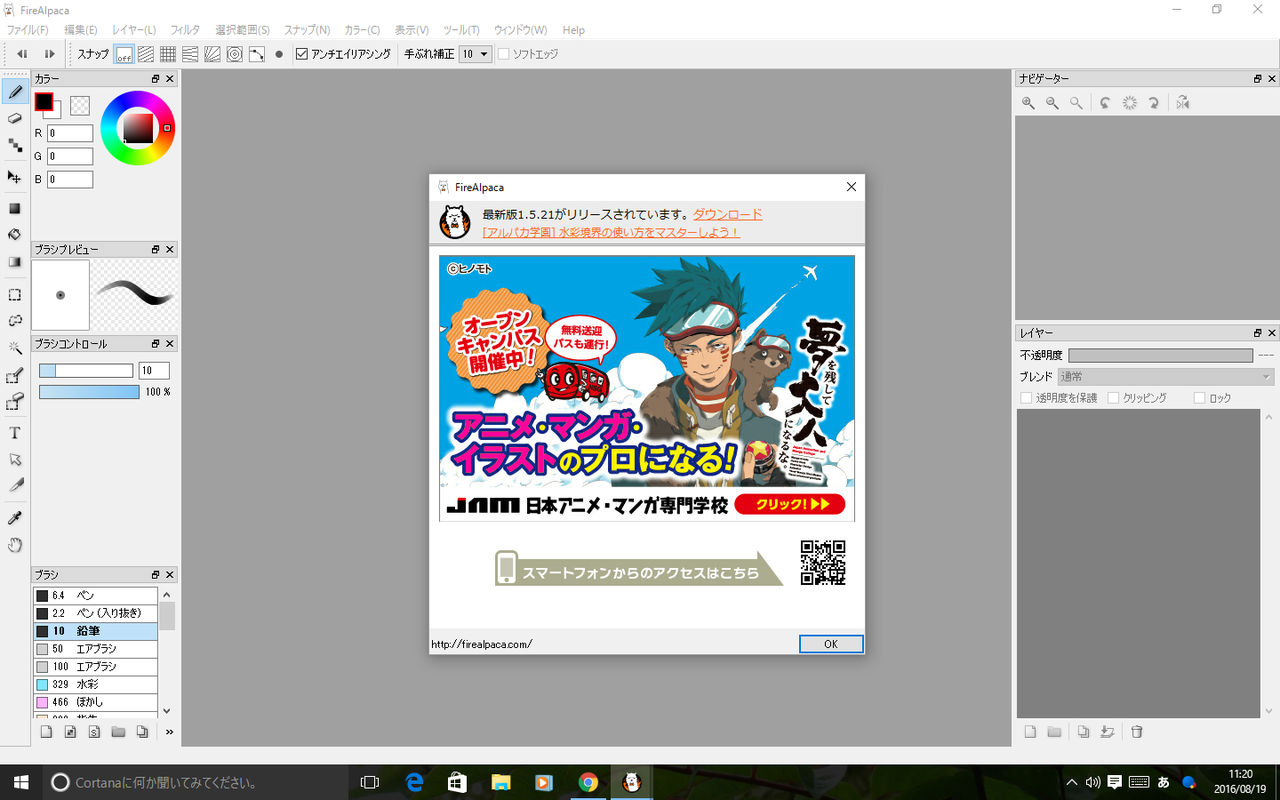Image resolution: width=1280 pixels, height=800 pixels.
Task: Select the Divide/knife tool below operation tool
Action: pos(15,485)
